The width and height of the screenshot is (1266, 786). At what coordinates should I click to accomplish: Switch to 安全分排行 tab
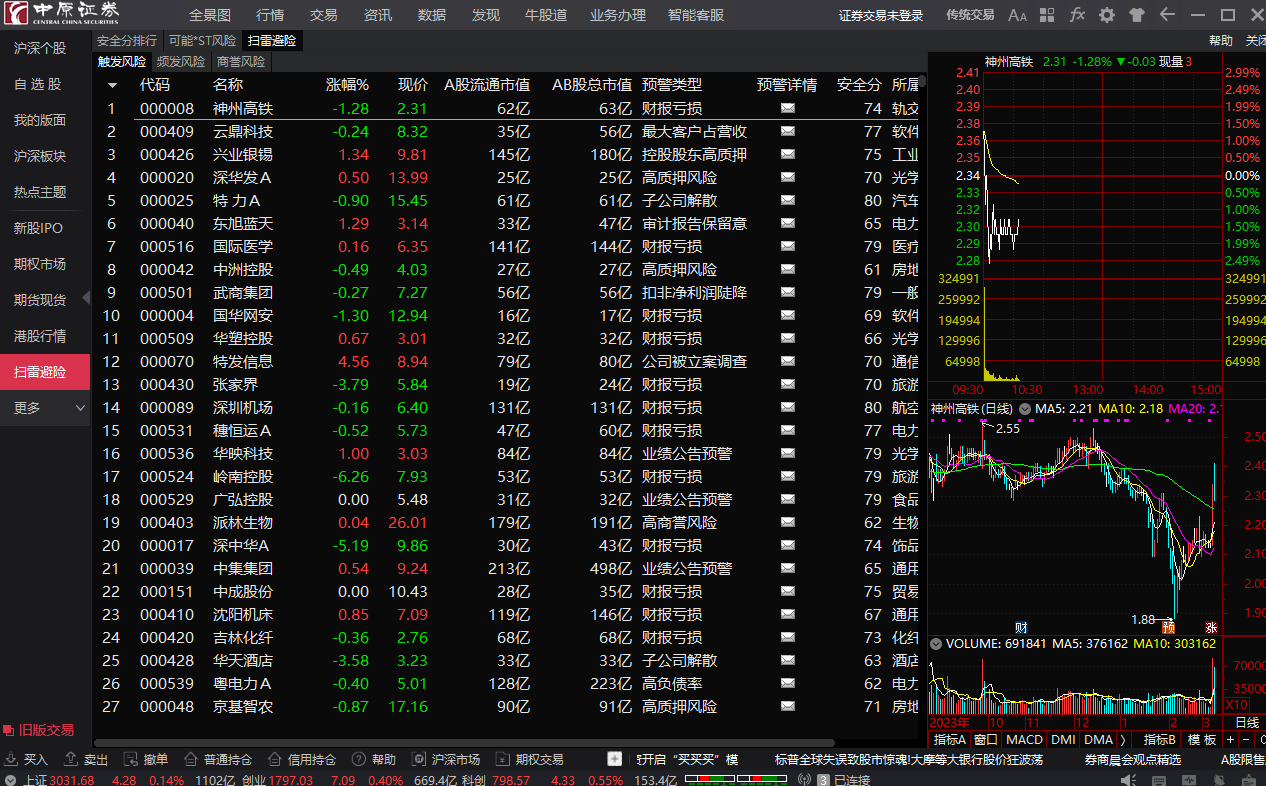pyautogui.click(x=127, y=41)
